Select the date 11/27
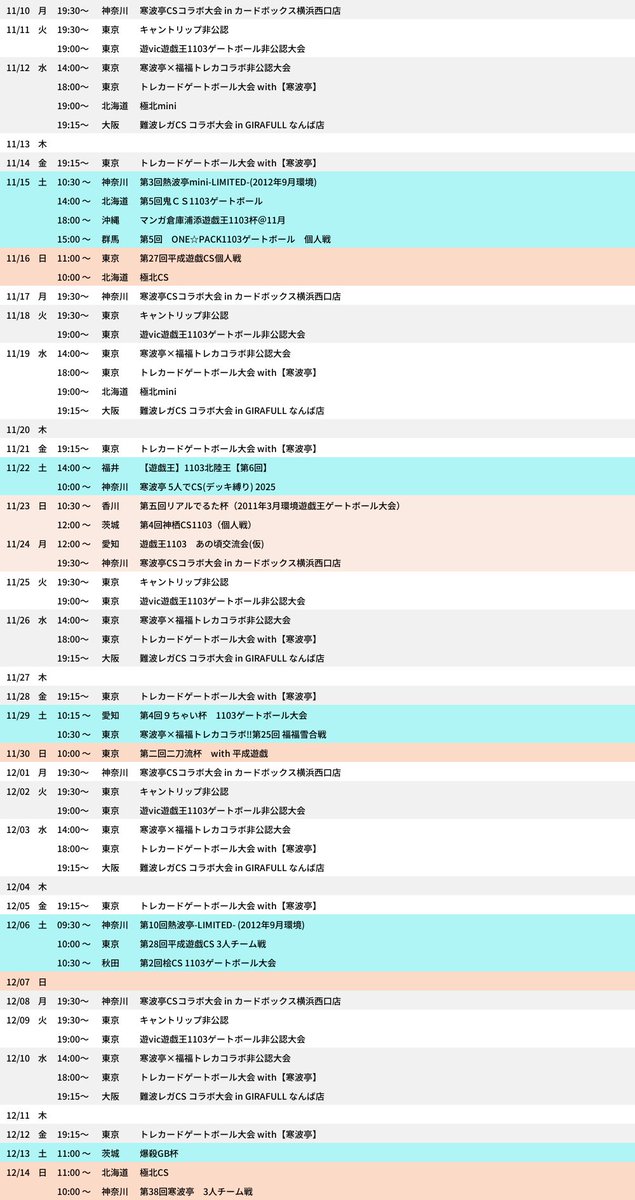The image size is (635, 1200). pyautogui.click(x=18, y=677)
